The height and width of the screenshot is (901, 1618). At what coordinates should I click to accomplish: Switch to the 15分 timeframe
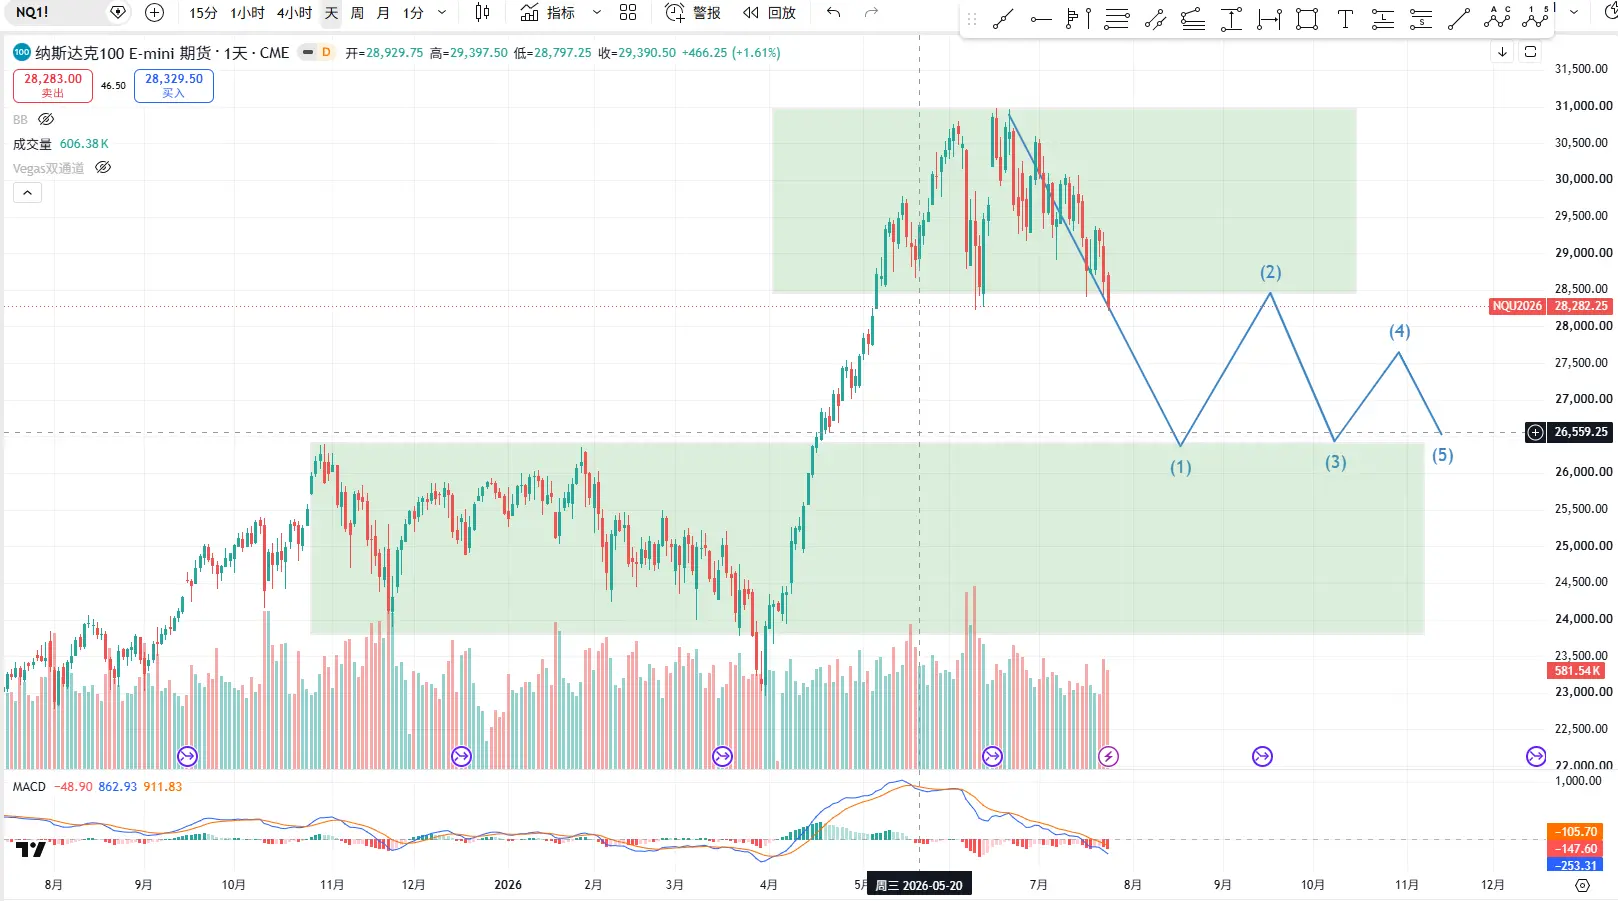(203, 13)
